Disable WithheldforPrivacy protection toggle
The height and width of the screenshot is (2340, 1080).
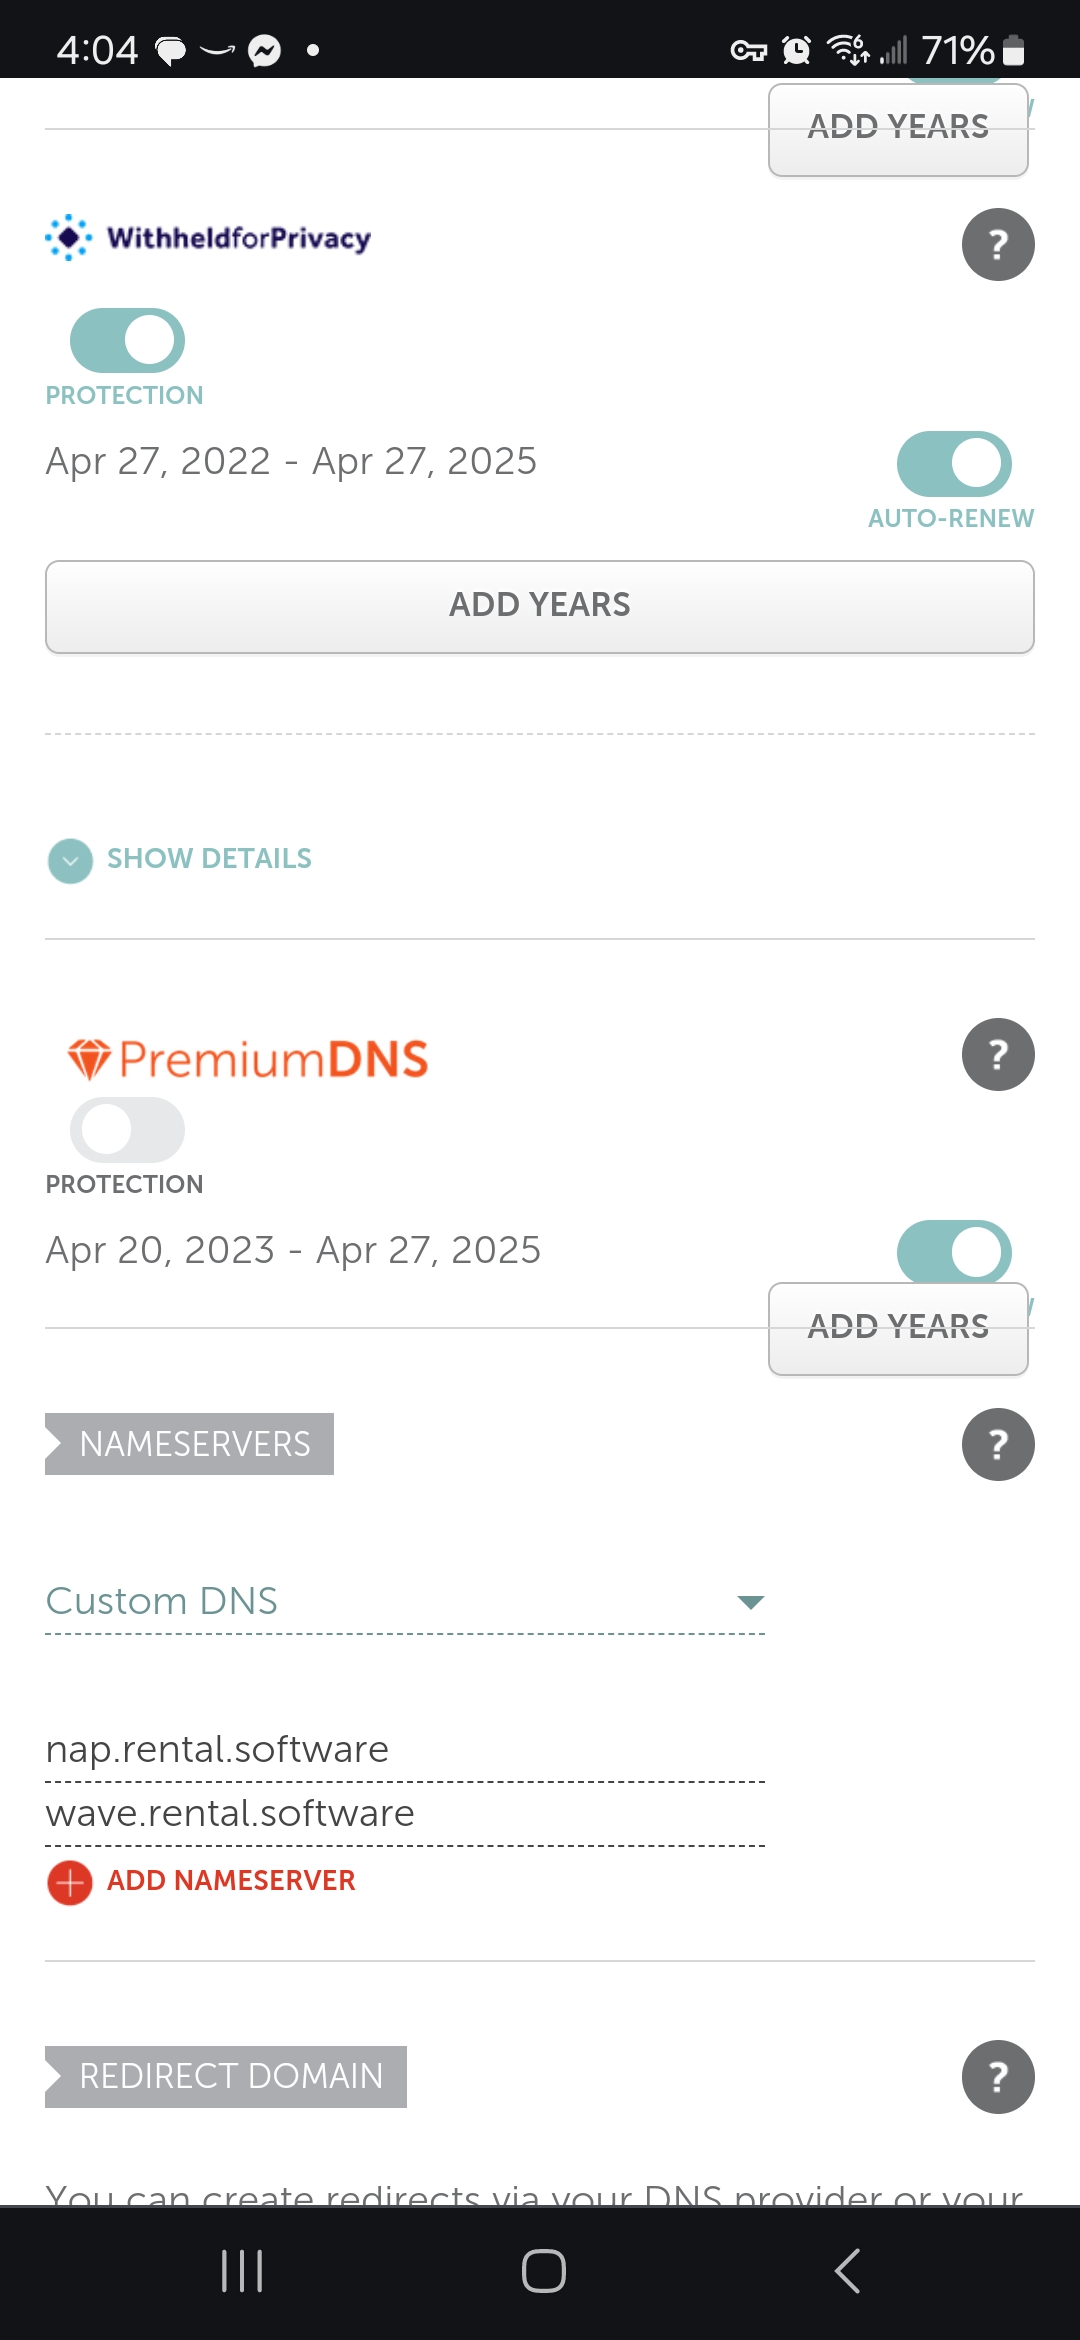[127, 340]
